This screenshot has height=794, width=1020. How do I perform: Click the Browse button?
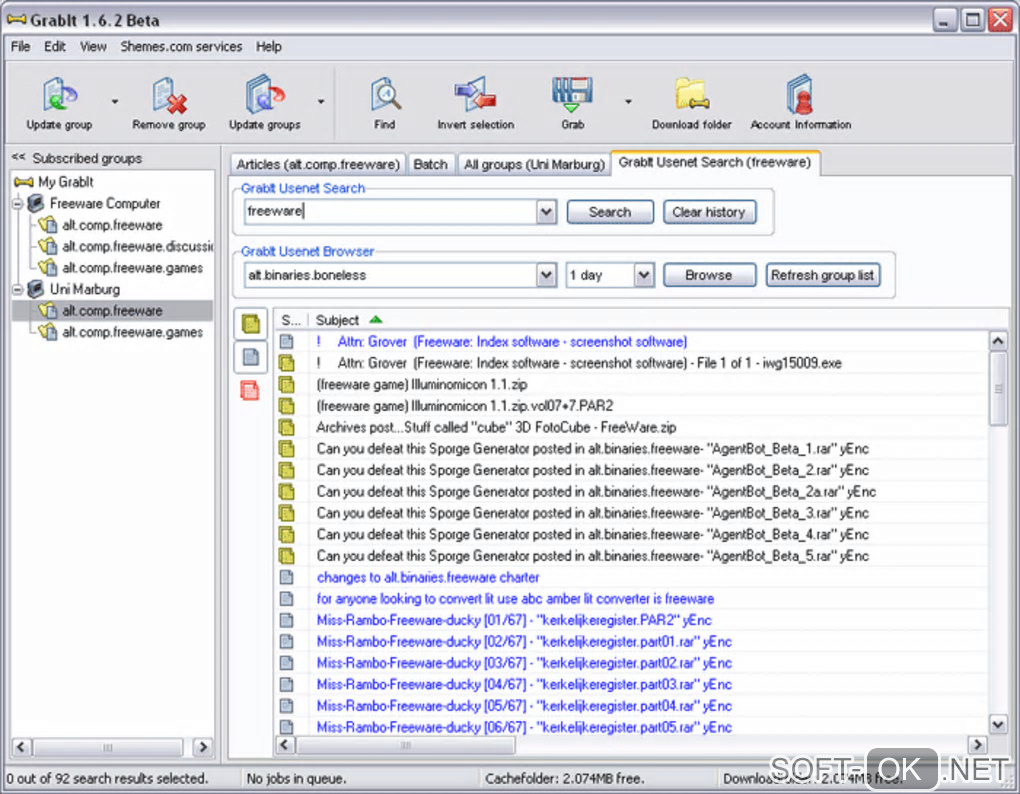[709, 275]
